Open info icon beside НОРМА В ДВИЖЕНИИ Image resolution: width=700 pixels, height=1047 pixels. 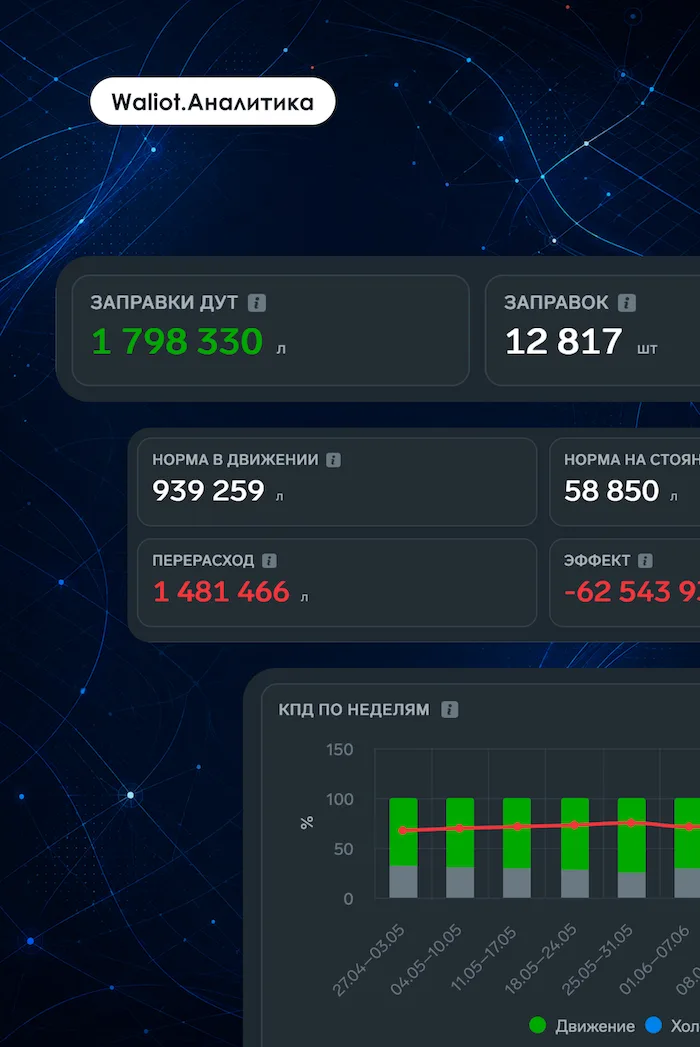(333, 460)
